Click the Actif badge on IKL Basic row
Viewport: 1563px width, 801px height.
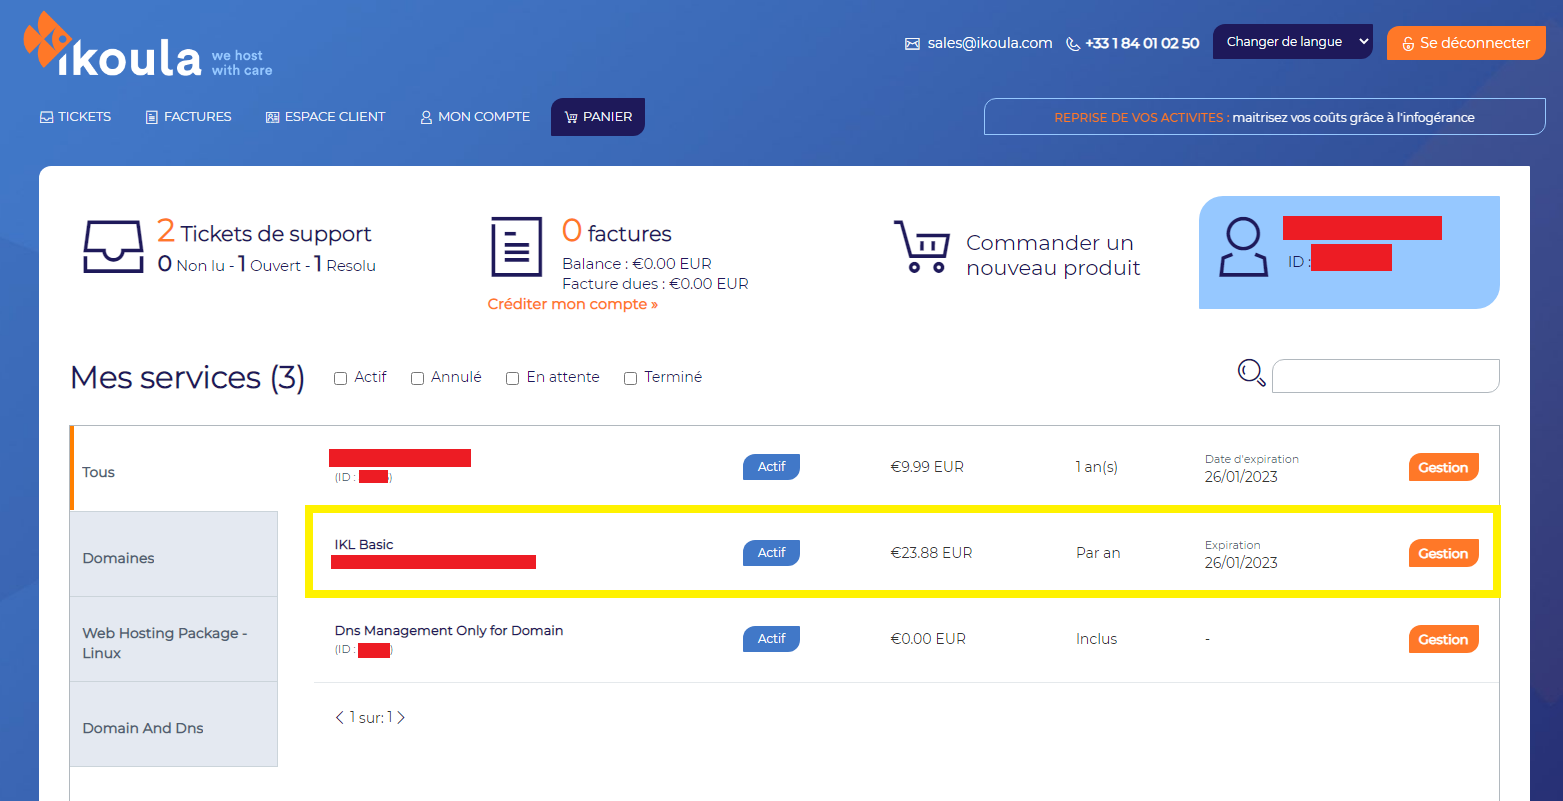click(771, 552)
